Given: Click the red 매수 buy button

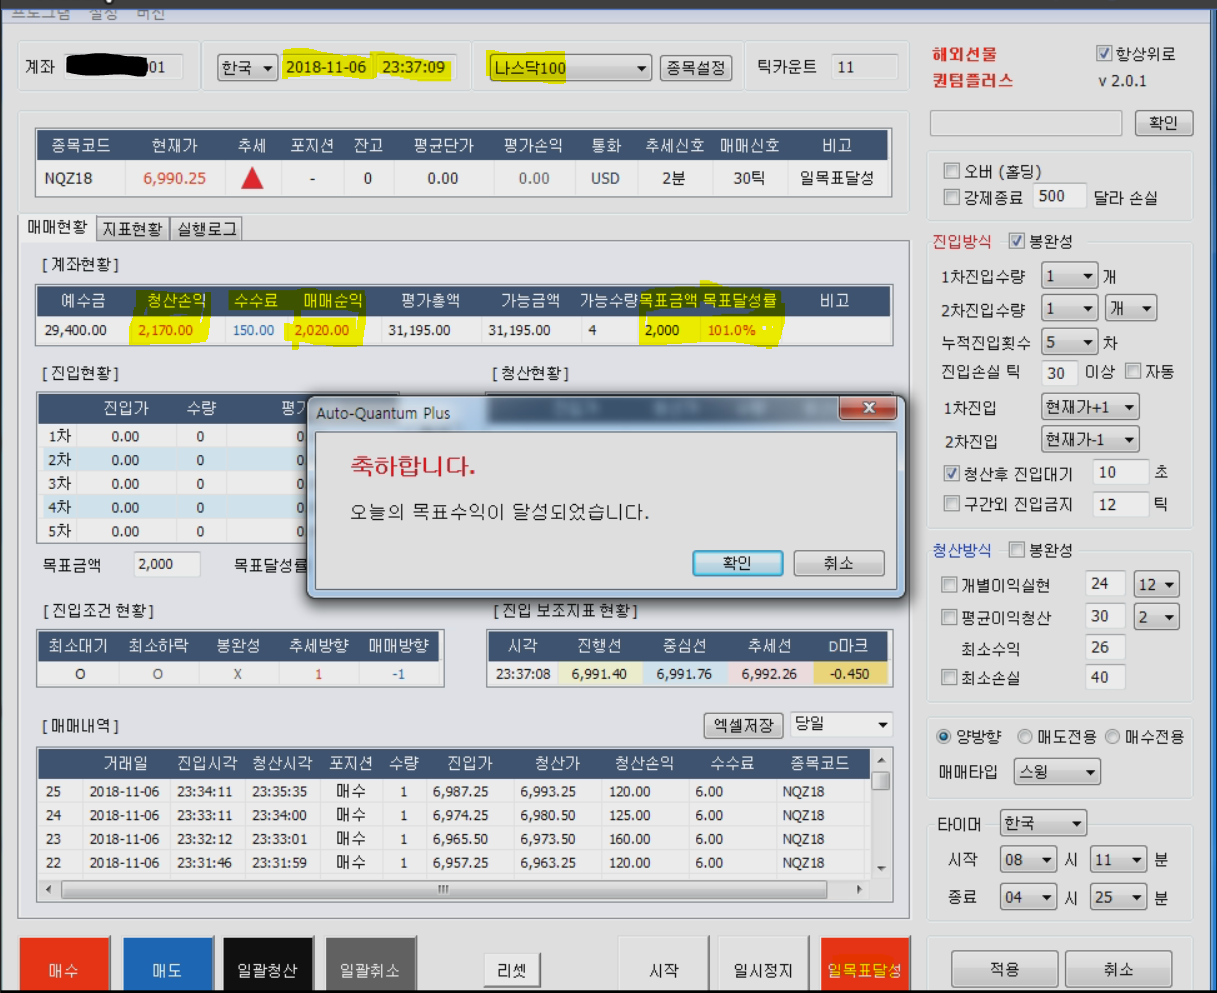Looking at the screenshot, I should (63, 967).
